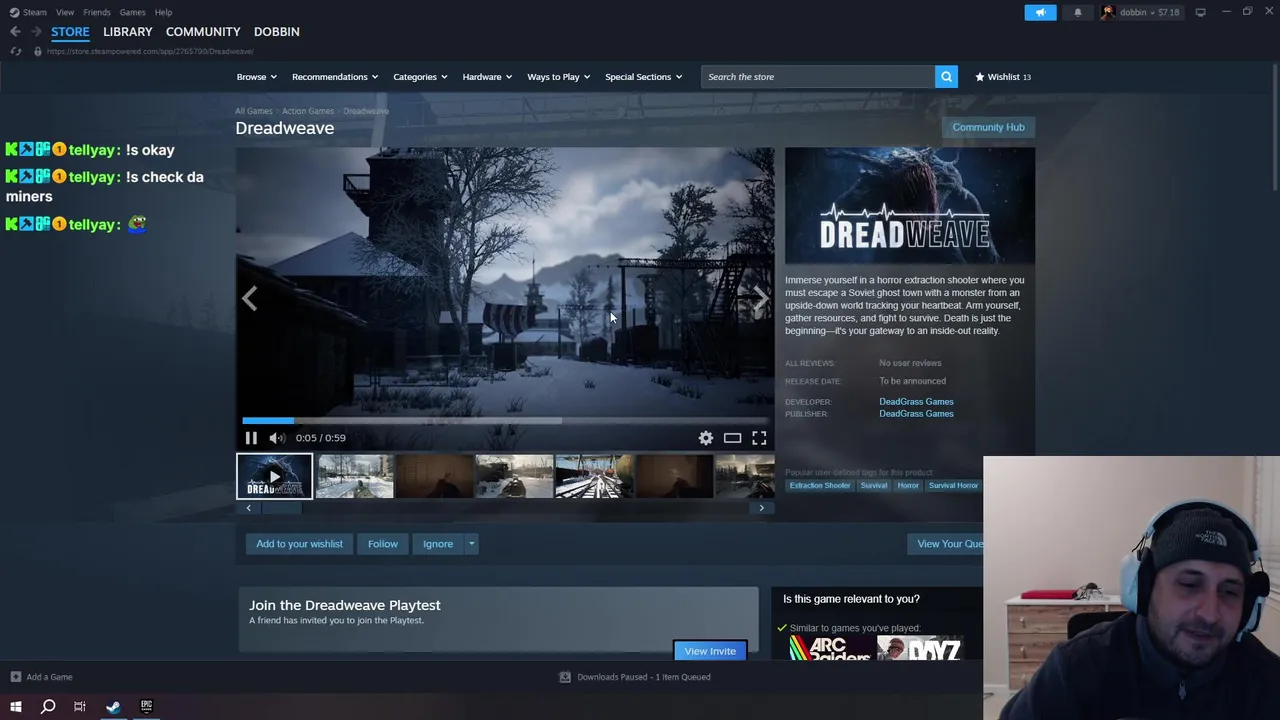1280x720 pixels.
Task: Click the forward navigation arrow
Action: [36, 32]
